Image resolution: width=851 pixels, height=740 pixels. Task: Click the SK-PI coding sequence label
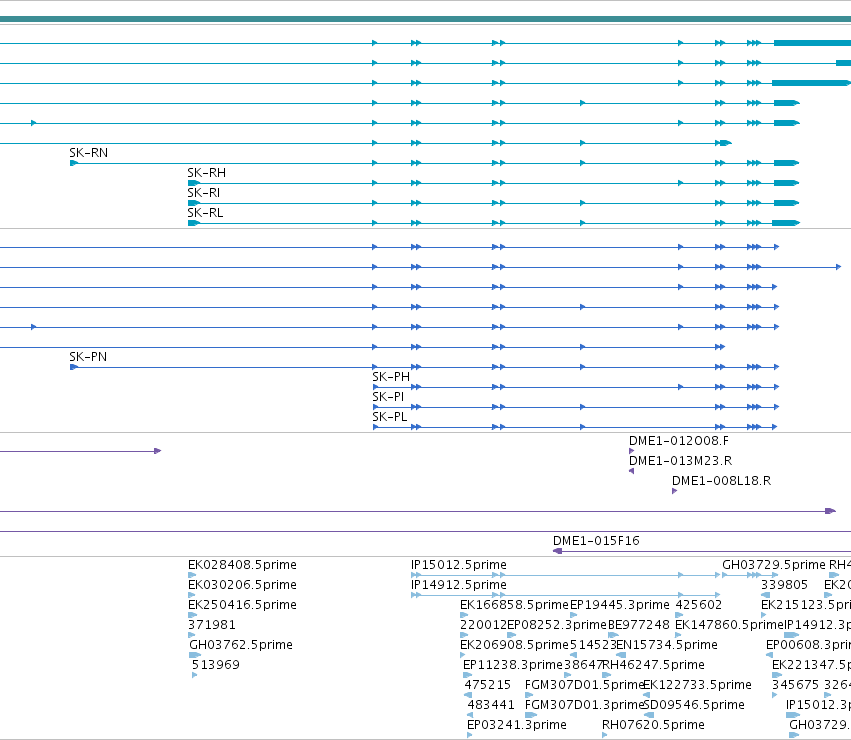point(388,397)
